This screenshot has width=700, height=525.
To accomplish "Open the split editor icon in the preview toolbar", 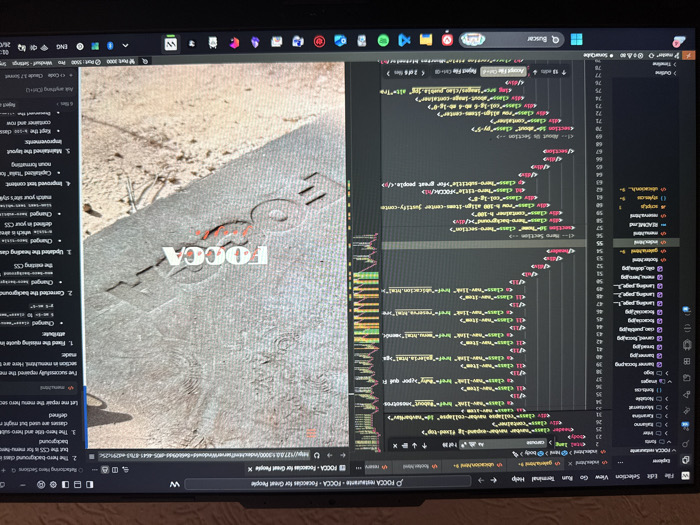I will point(115,470).
